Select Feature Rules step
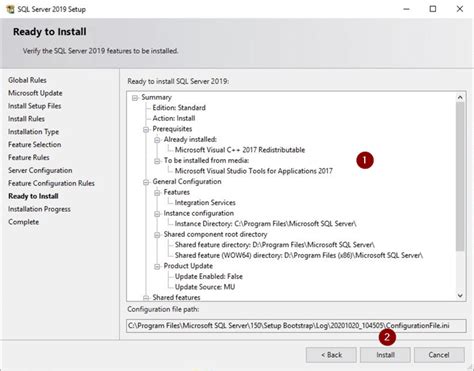Viewport: 474px width, 371px height. (x=28, y=157)
